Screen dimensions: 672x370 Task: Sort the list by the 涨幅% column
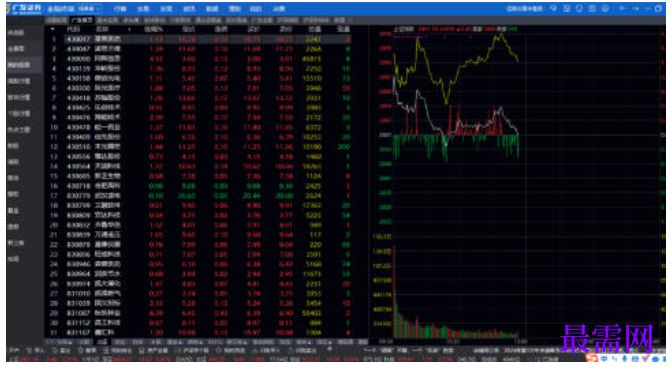point(153,29)
